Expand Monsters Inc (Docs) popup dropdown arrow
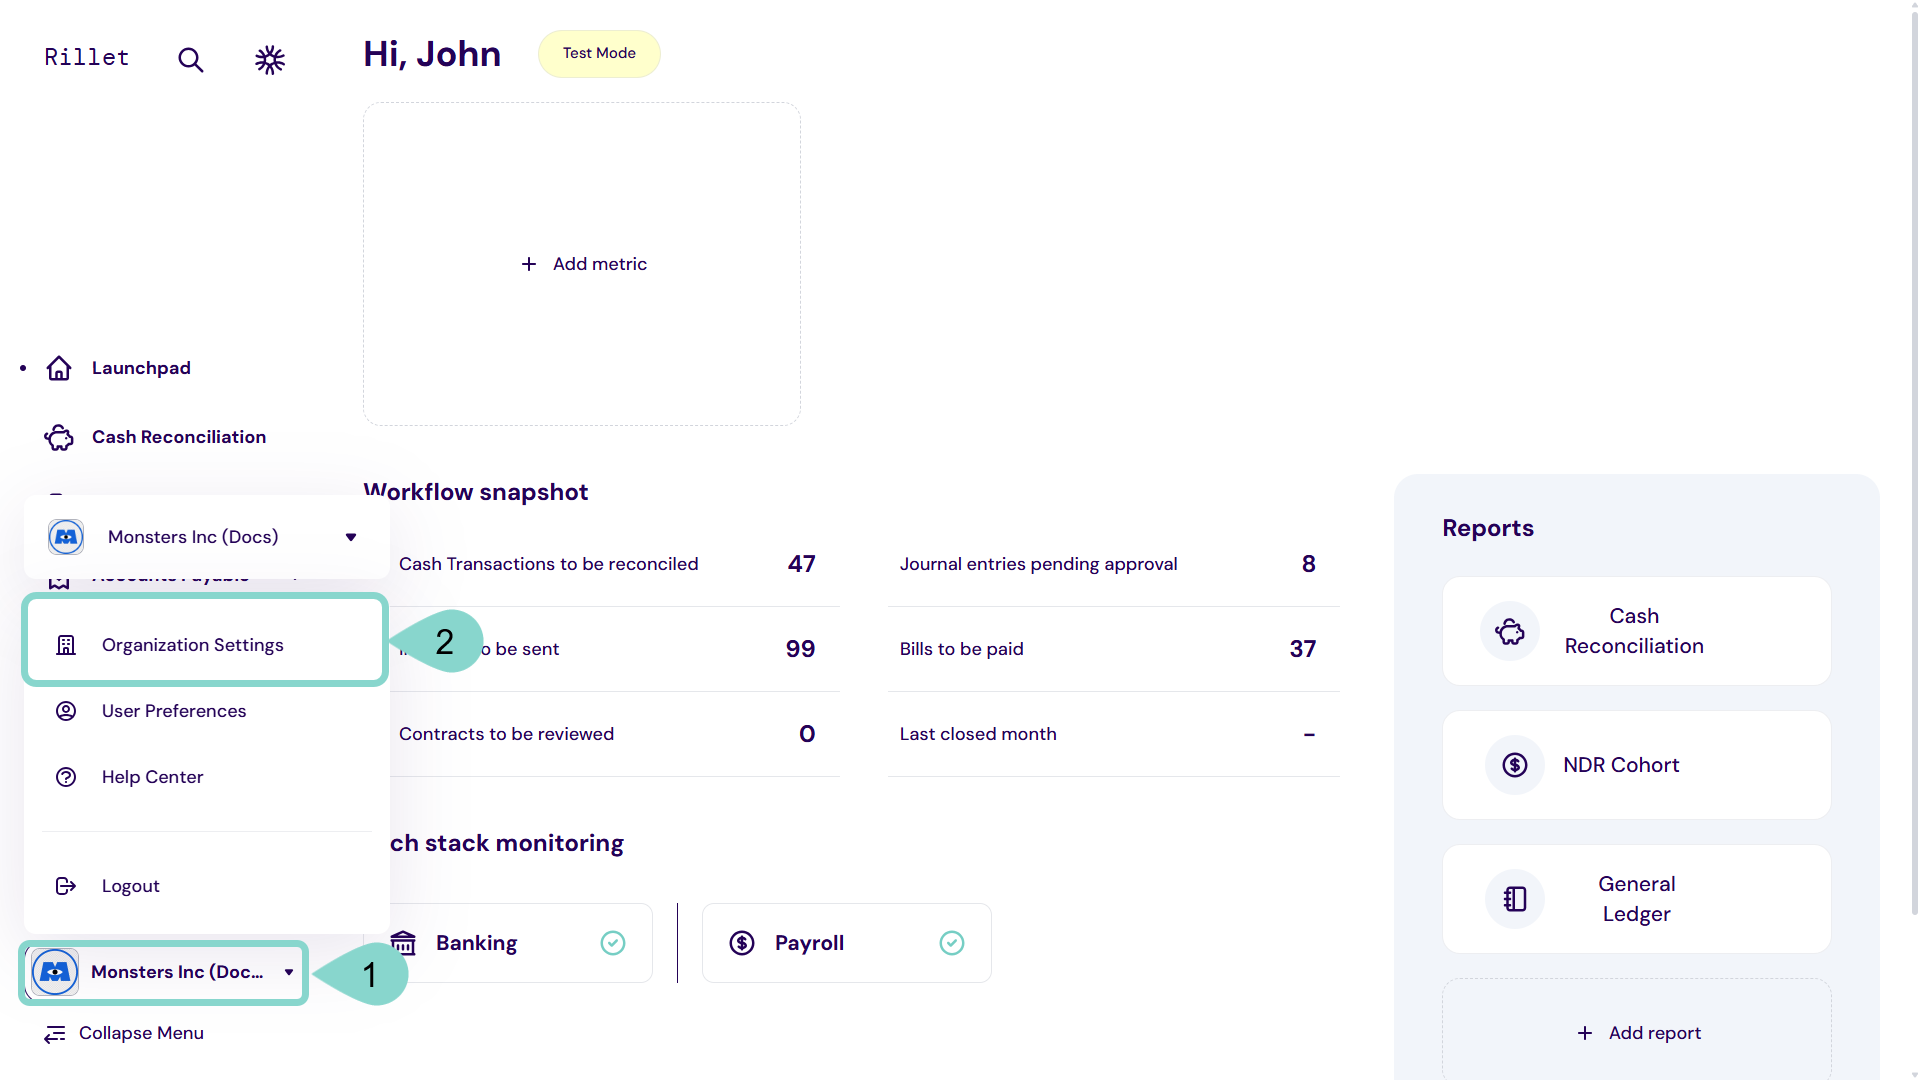Image resolution: width=1920 pixels, height=1080 pixels. pyautogui.click(x=351, y=537)
